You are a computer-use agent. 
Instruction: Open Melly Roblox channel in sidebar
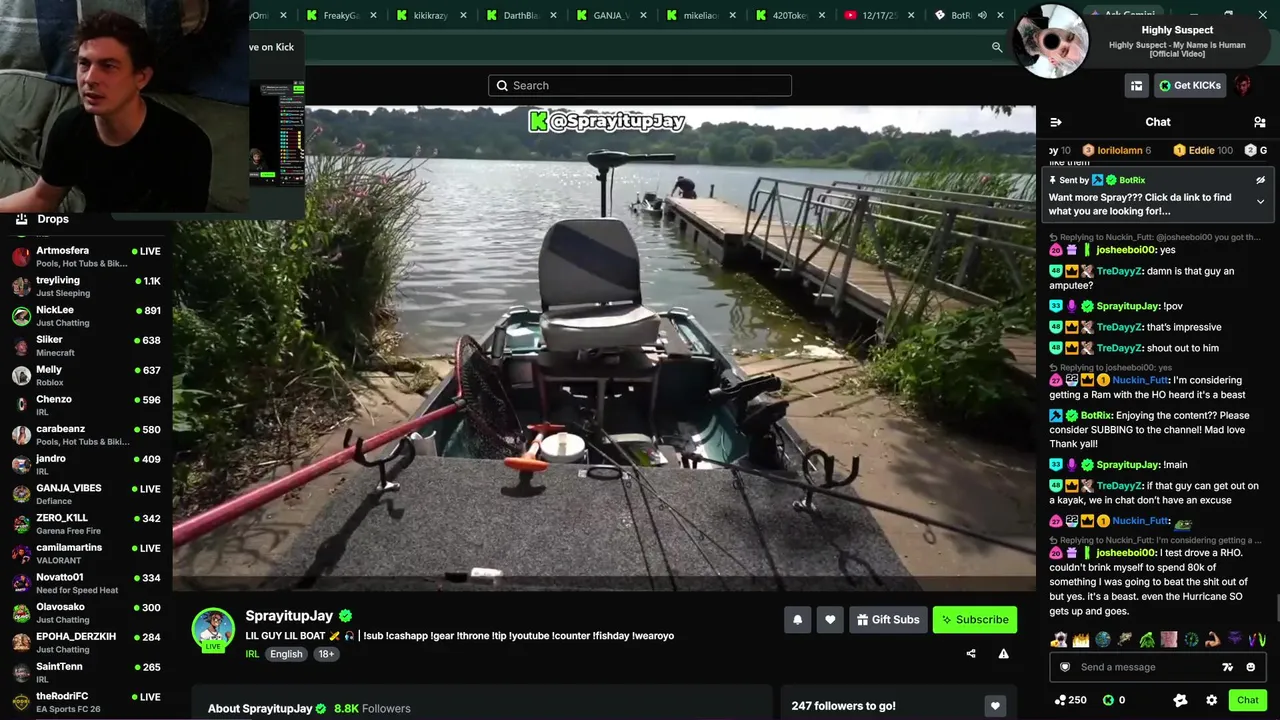tap(86, 375)
